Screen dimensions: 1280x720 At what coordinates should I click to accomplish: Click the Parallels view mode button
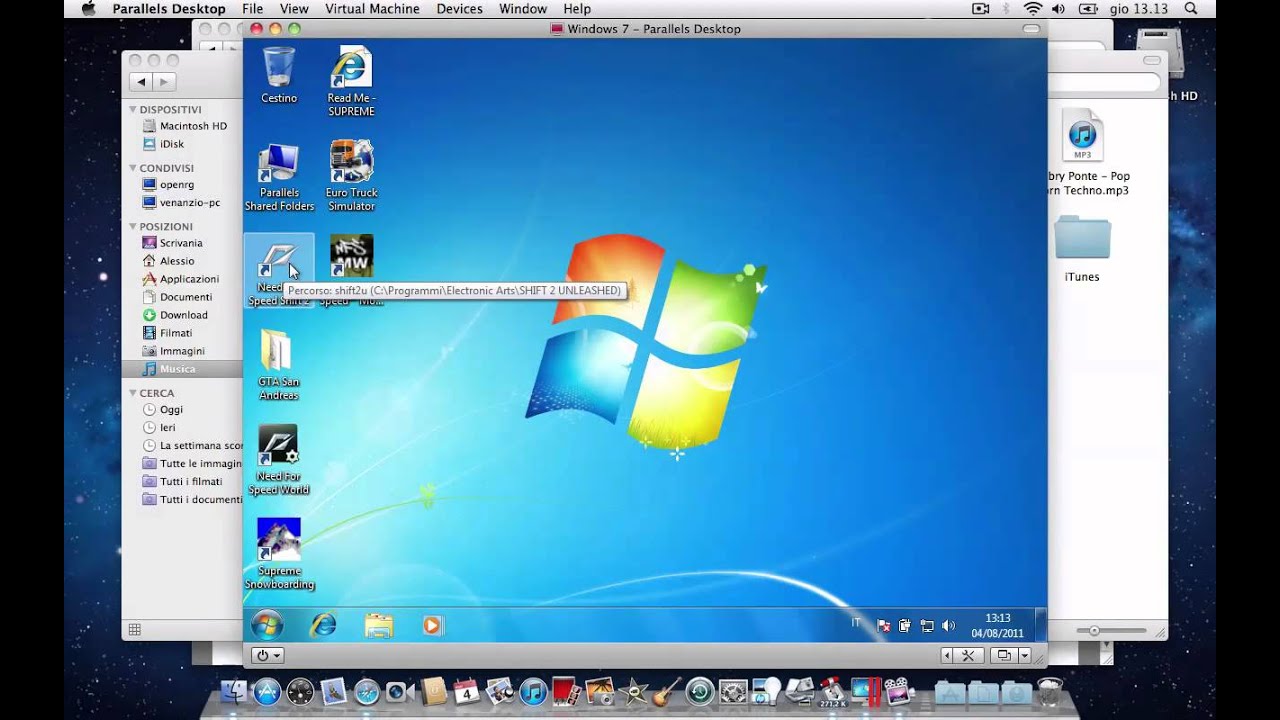pos(1004,656)
